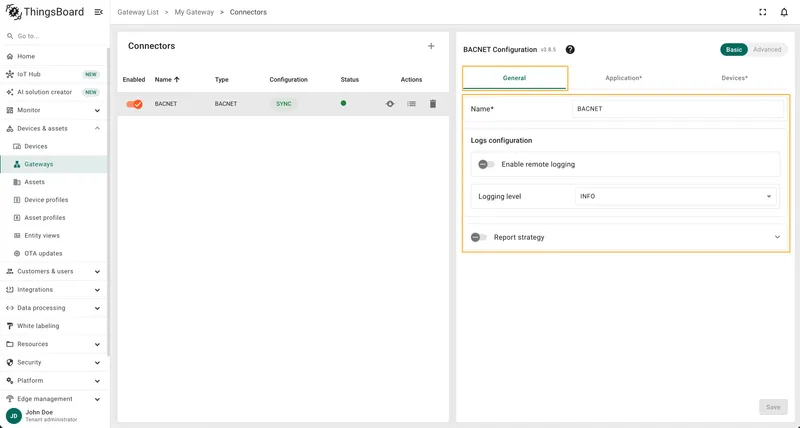800x428 pixels.
Task: Delete the BACNET connector via trash icon
Action: [x=433, y=104]
